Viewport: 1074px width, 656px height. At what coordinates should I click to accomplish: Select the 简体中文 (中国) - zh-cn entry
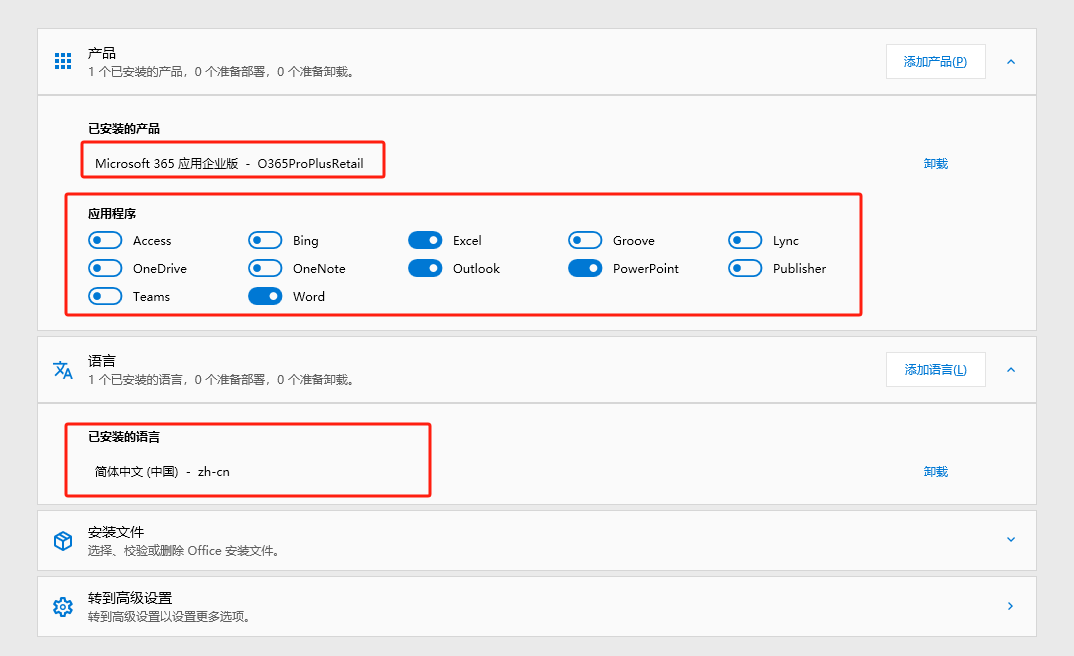click(162, 472)
